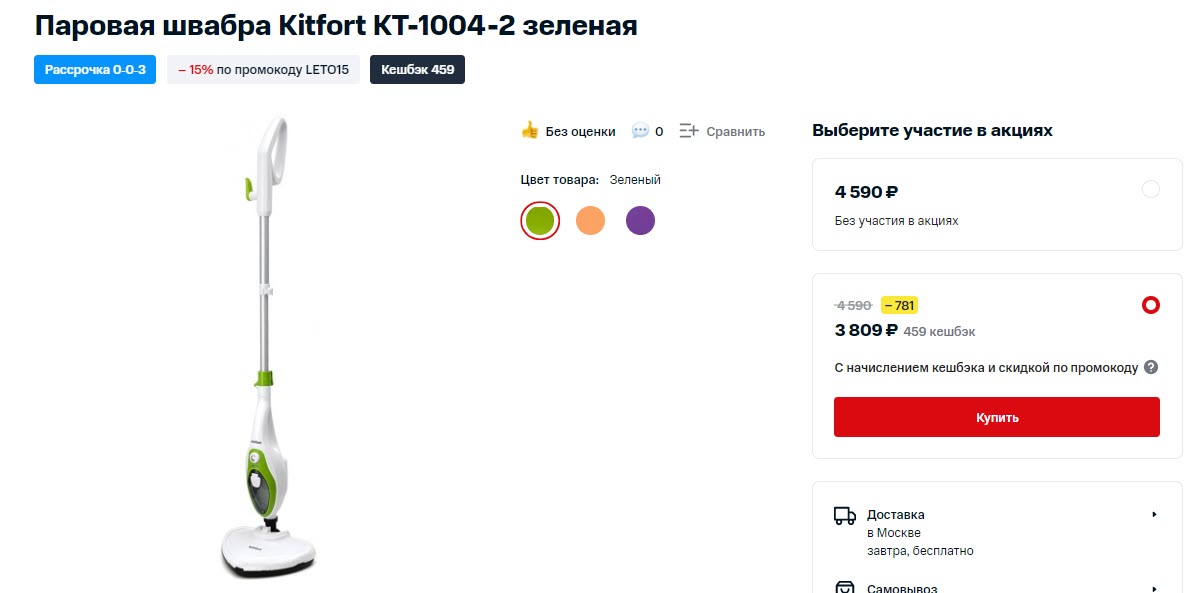
Task: Click the question mark help icon
Action: (x=1151, y=367)
